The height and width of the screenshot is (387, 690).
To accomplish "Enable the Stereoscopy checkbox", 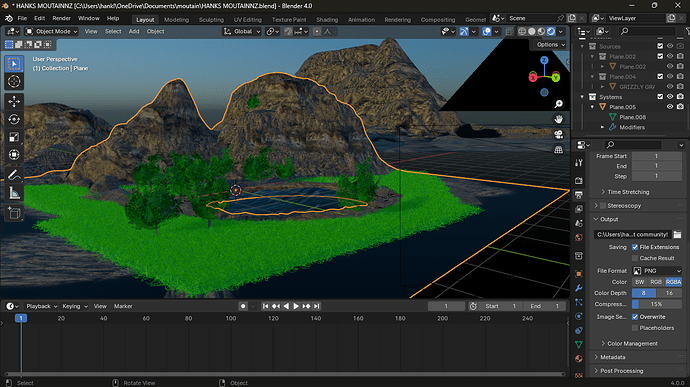I will (603, 206).
